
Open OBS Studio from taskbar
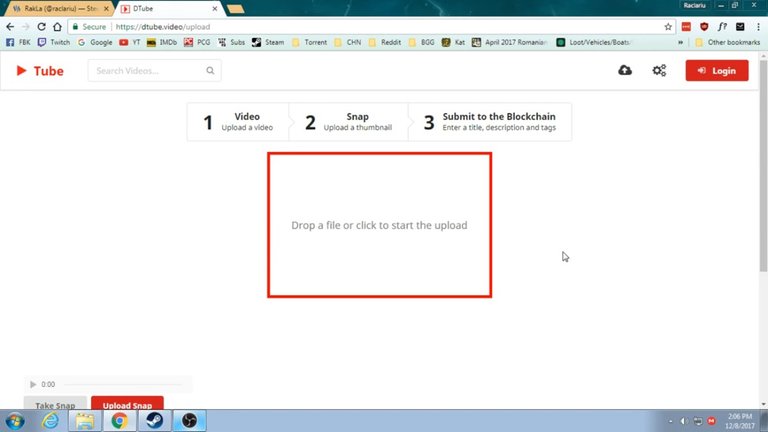[190, 421]
